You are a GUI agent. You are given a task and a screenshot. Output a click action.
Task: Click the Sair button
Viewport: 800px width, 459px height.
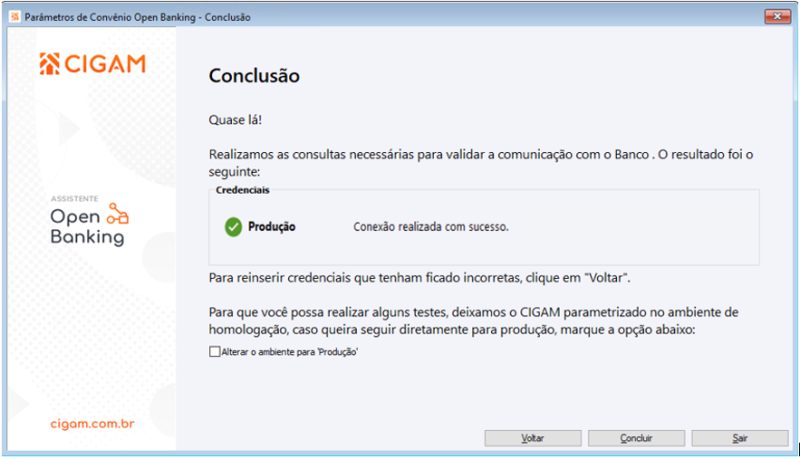(740, 438)
